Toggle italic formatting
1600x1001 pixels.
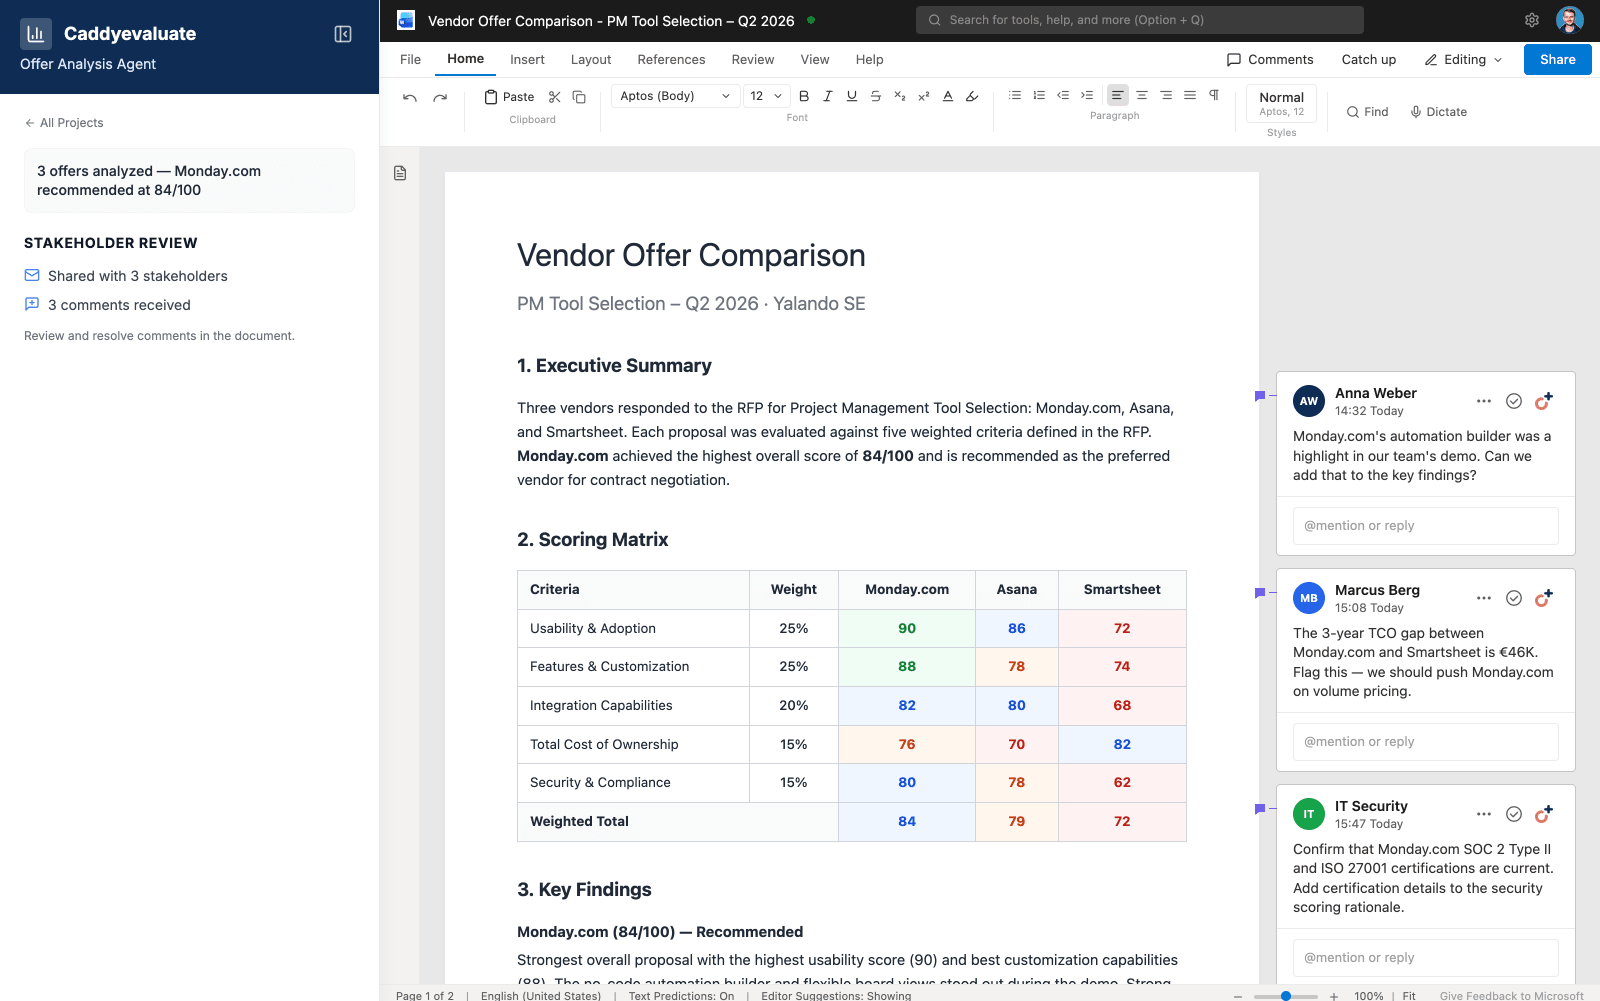[x=828, y=96]
